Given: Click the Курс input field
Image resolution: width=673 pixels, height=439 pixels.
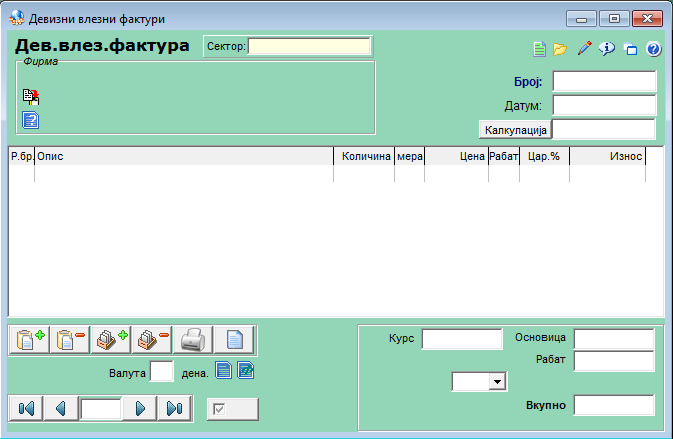Looking at the screenshot, I should pyautogui.click(x=462, y=339).
